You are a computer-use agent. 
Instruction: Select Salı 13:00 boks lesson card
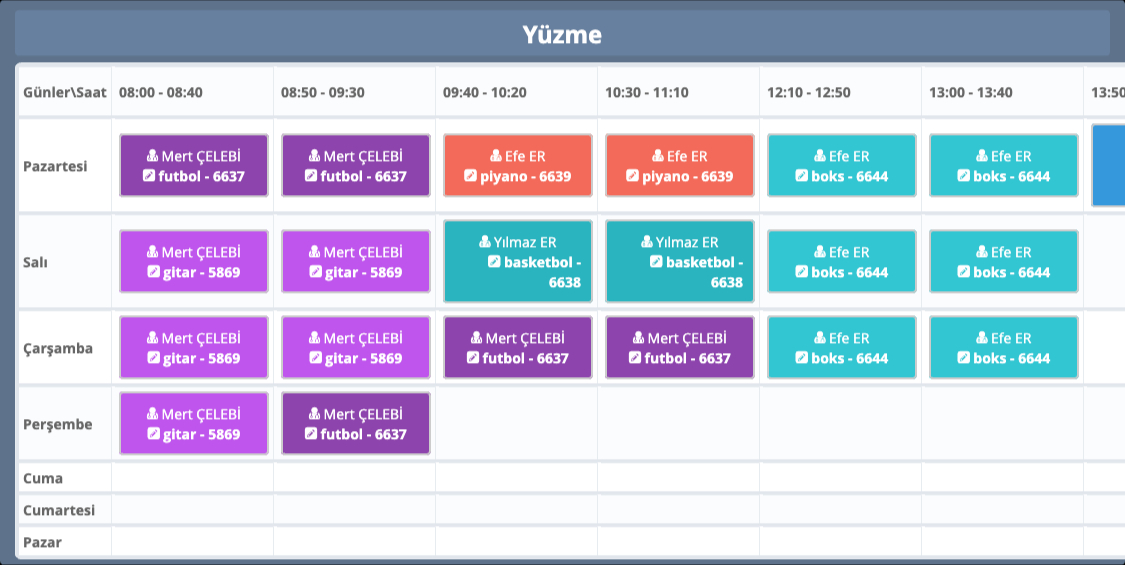[1004, 262]
